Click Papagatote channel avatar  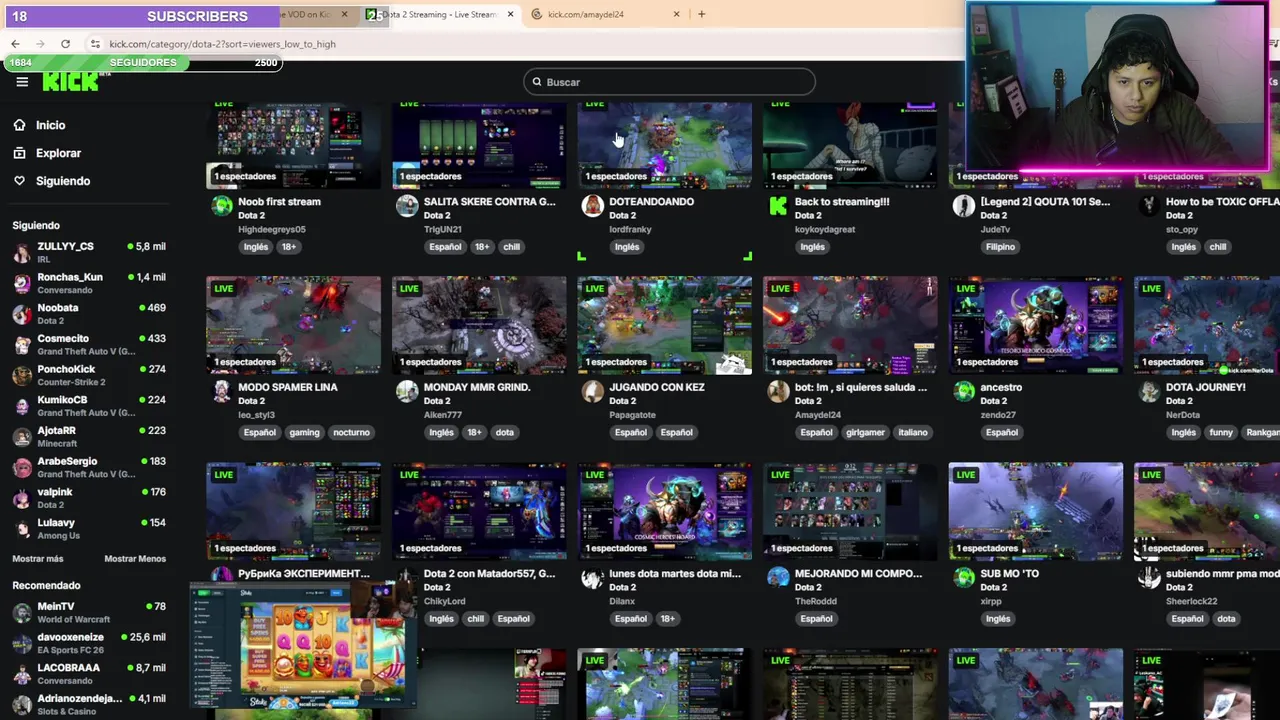point(593,392)
